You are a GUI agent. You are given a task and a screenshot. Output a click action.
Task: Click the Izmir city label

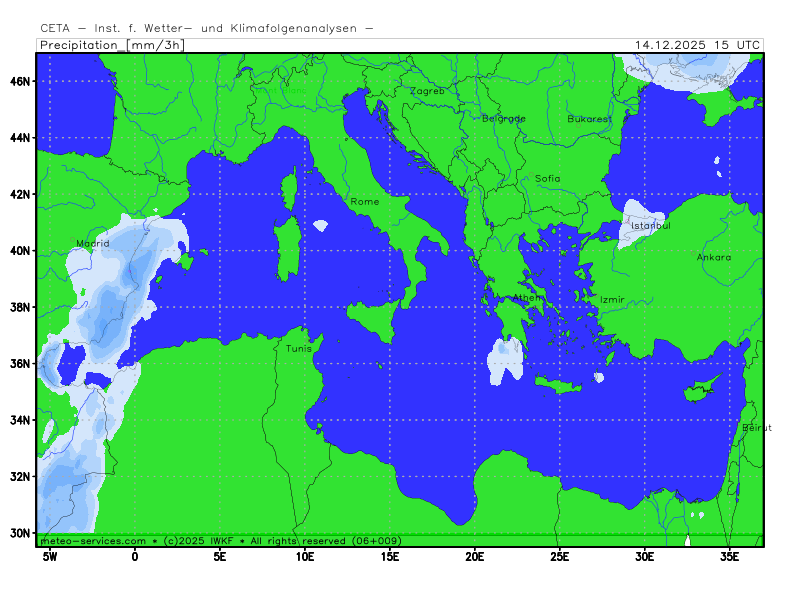pyautogui.click(x=612, y=299)
